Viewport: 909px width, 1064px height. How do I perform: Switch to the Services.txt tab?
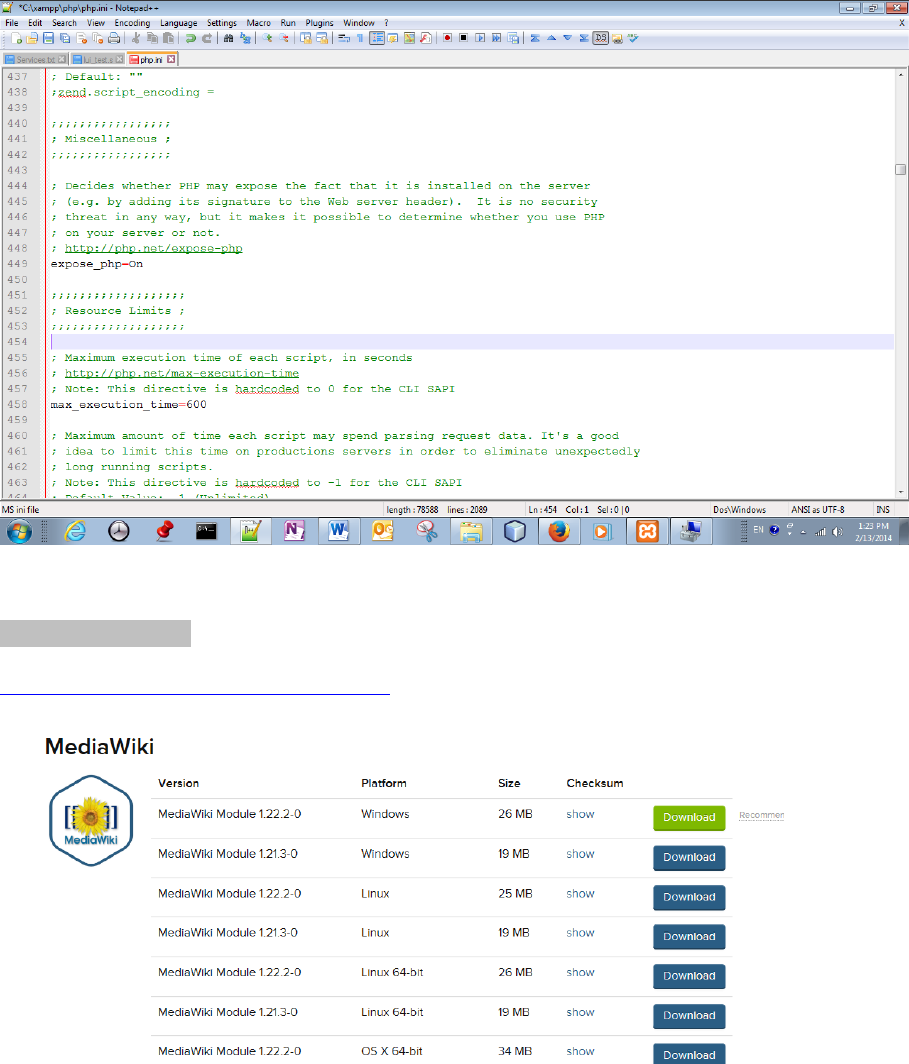35,60
